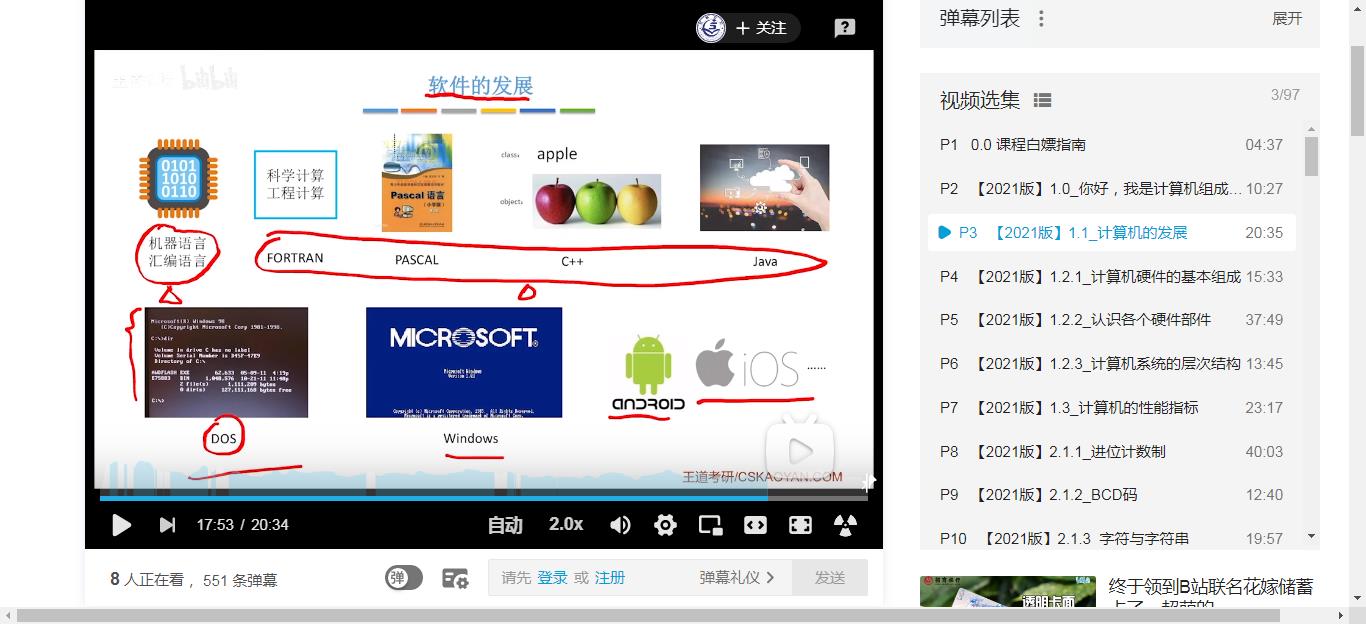Viewport: 1366px width, 624px height.
Task: Select P3 1.1_计算机的发展
Action: point(1111,232)
